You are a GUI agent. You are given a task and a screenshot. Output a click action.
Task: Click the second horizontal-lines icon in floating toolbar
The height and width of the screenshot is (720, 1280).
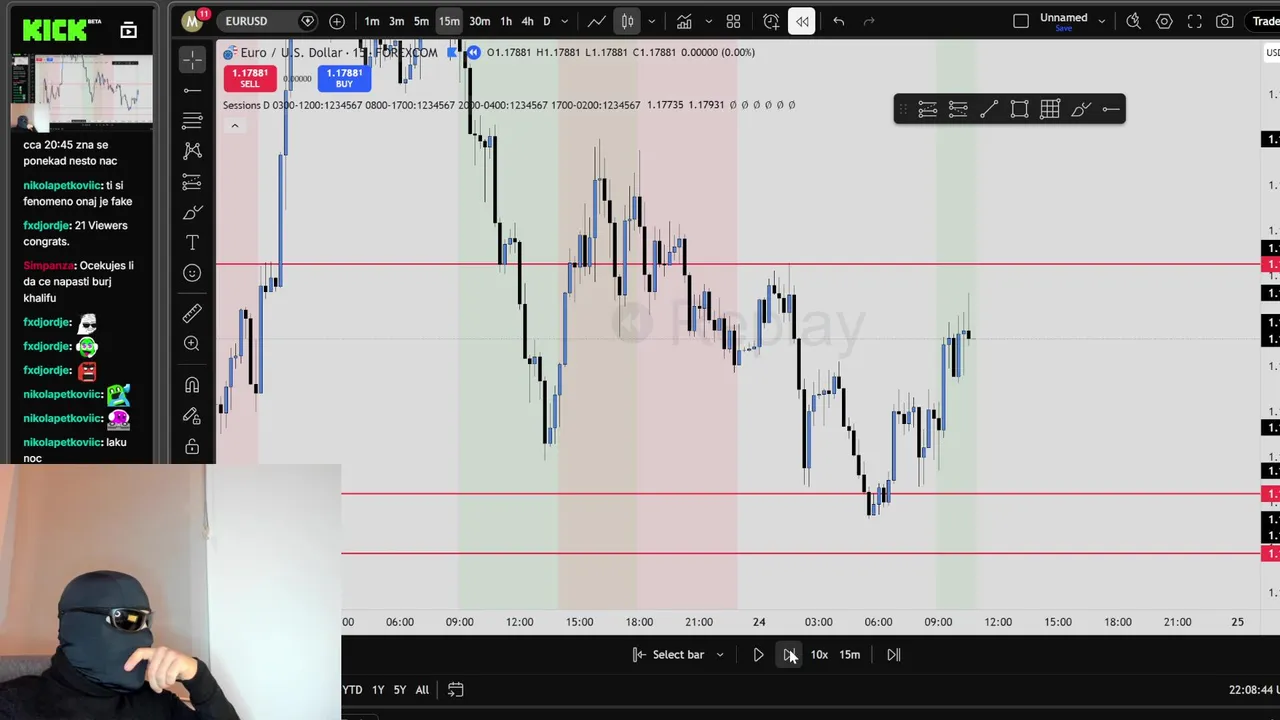(x=958, y=110)
